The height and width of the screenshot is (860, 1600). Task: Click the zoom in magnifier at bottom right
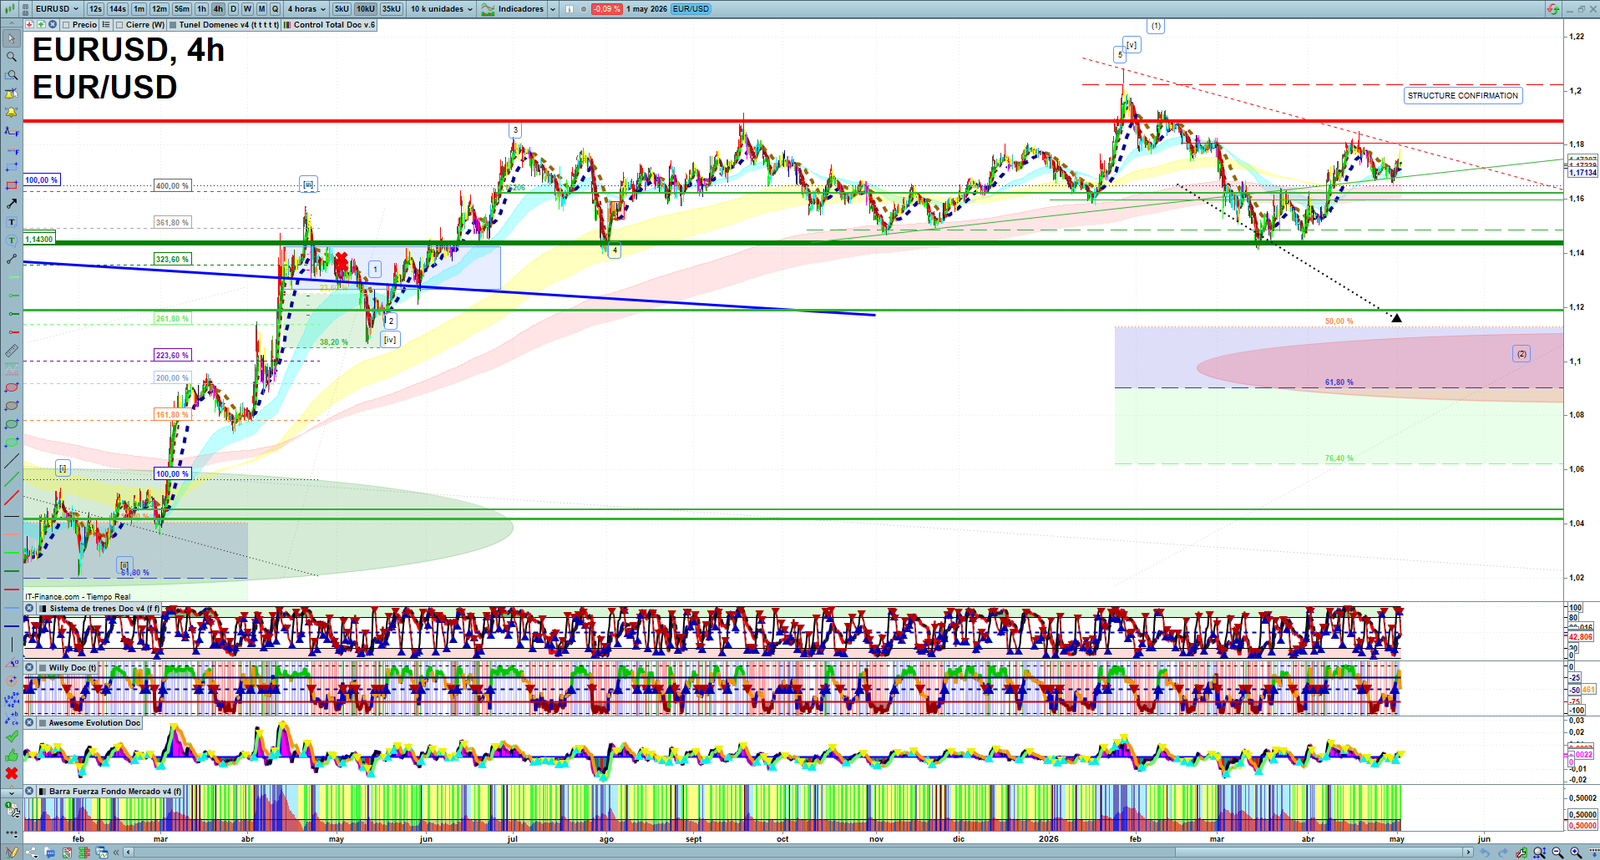(x=1575, y=852)
